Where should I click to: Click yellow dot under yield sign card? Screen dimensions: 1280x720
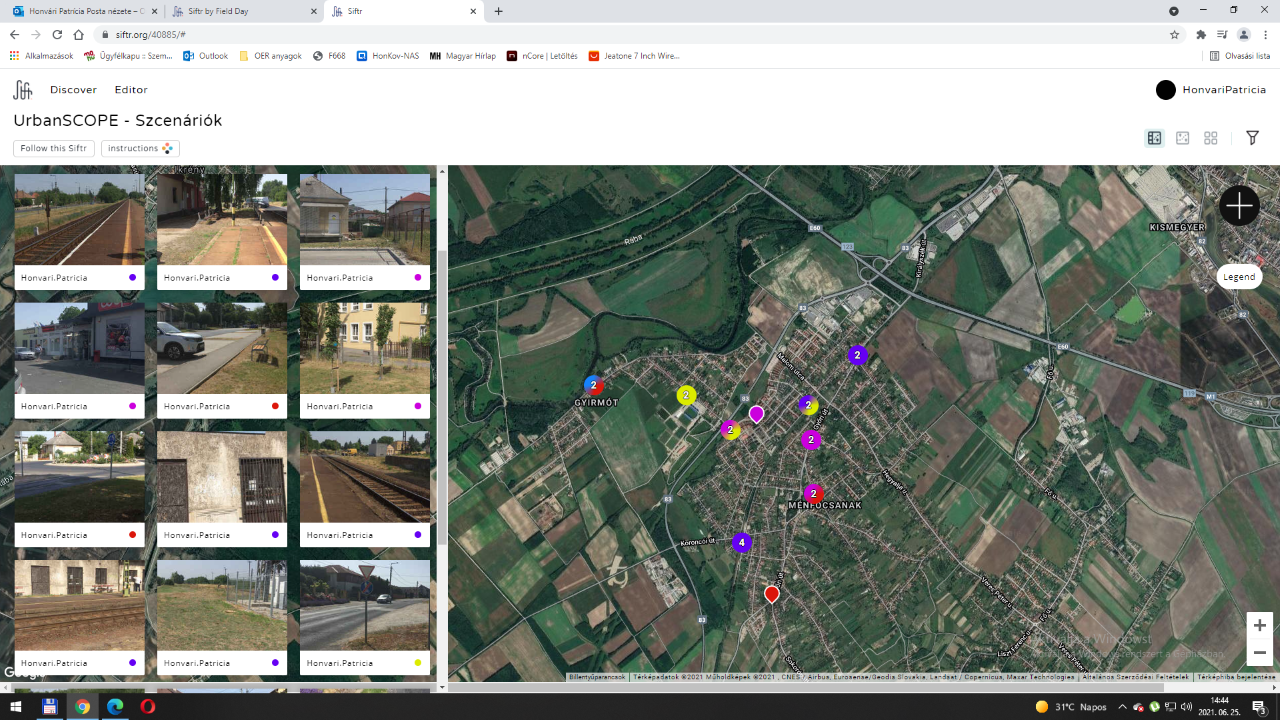coord(417,663)
